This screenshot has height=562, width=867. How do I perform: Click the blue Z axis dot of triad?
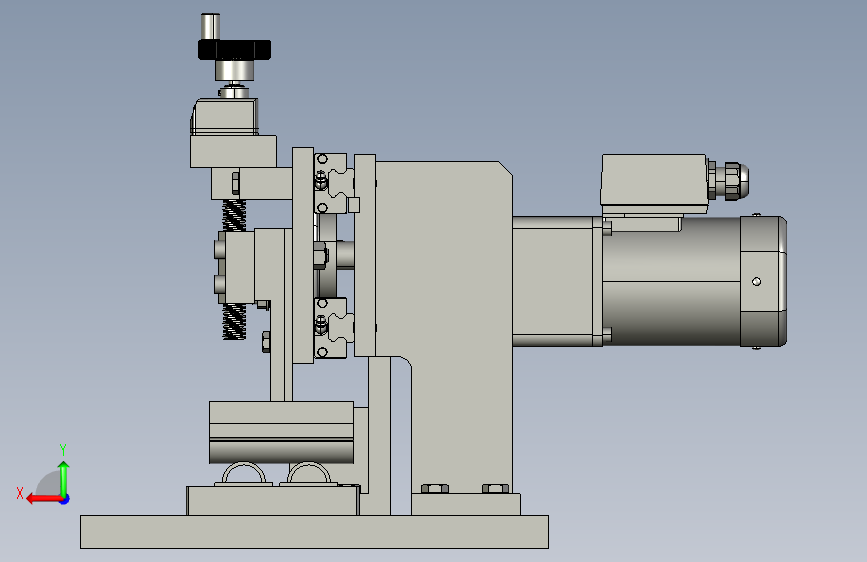(65, 499)
